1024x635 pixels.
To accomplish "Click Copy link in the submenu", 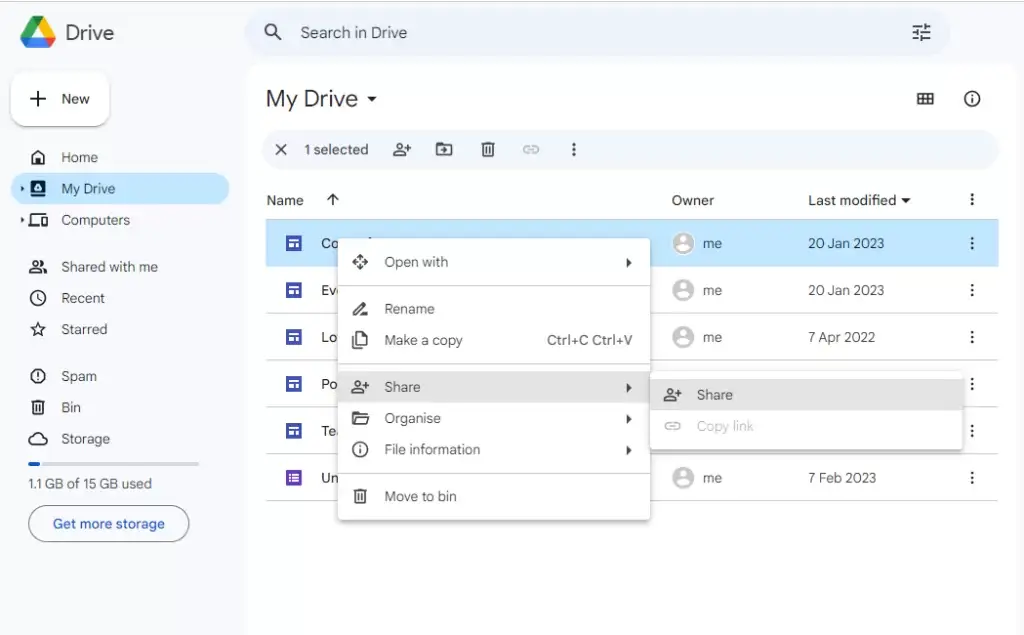I will 806,427.
